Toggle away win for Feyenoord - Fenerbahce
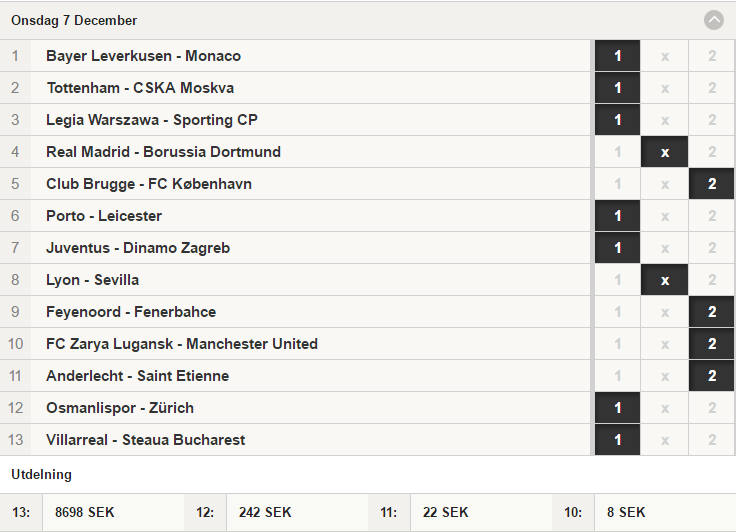The width and height of the screenshot is (736, 532). tap(712, 312)
